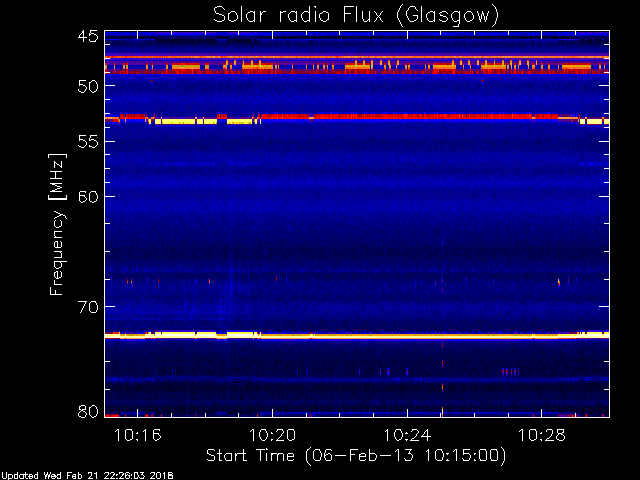Click the 10:16 time tick label

click(x=138, y=435)
